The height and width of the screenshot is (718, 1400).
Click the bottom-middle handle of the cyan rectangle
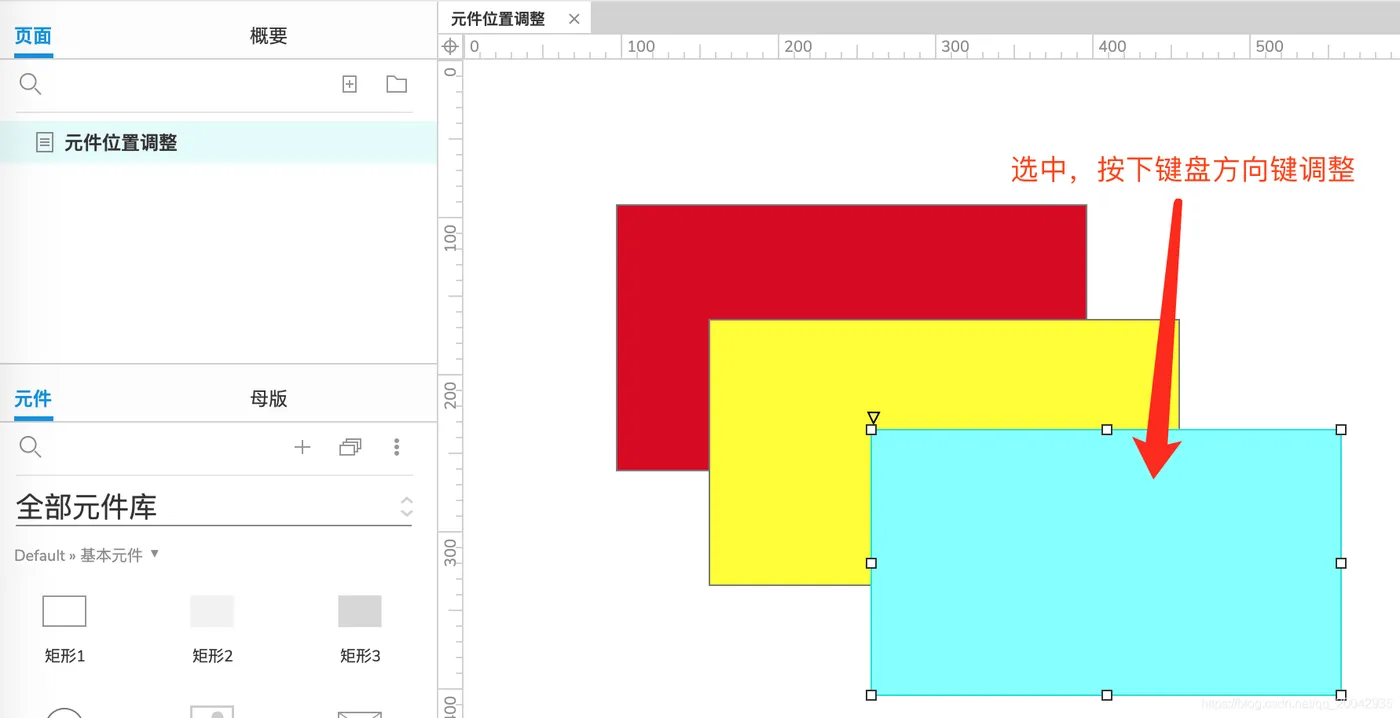[x=1107, y=695]
